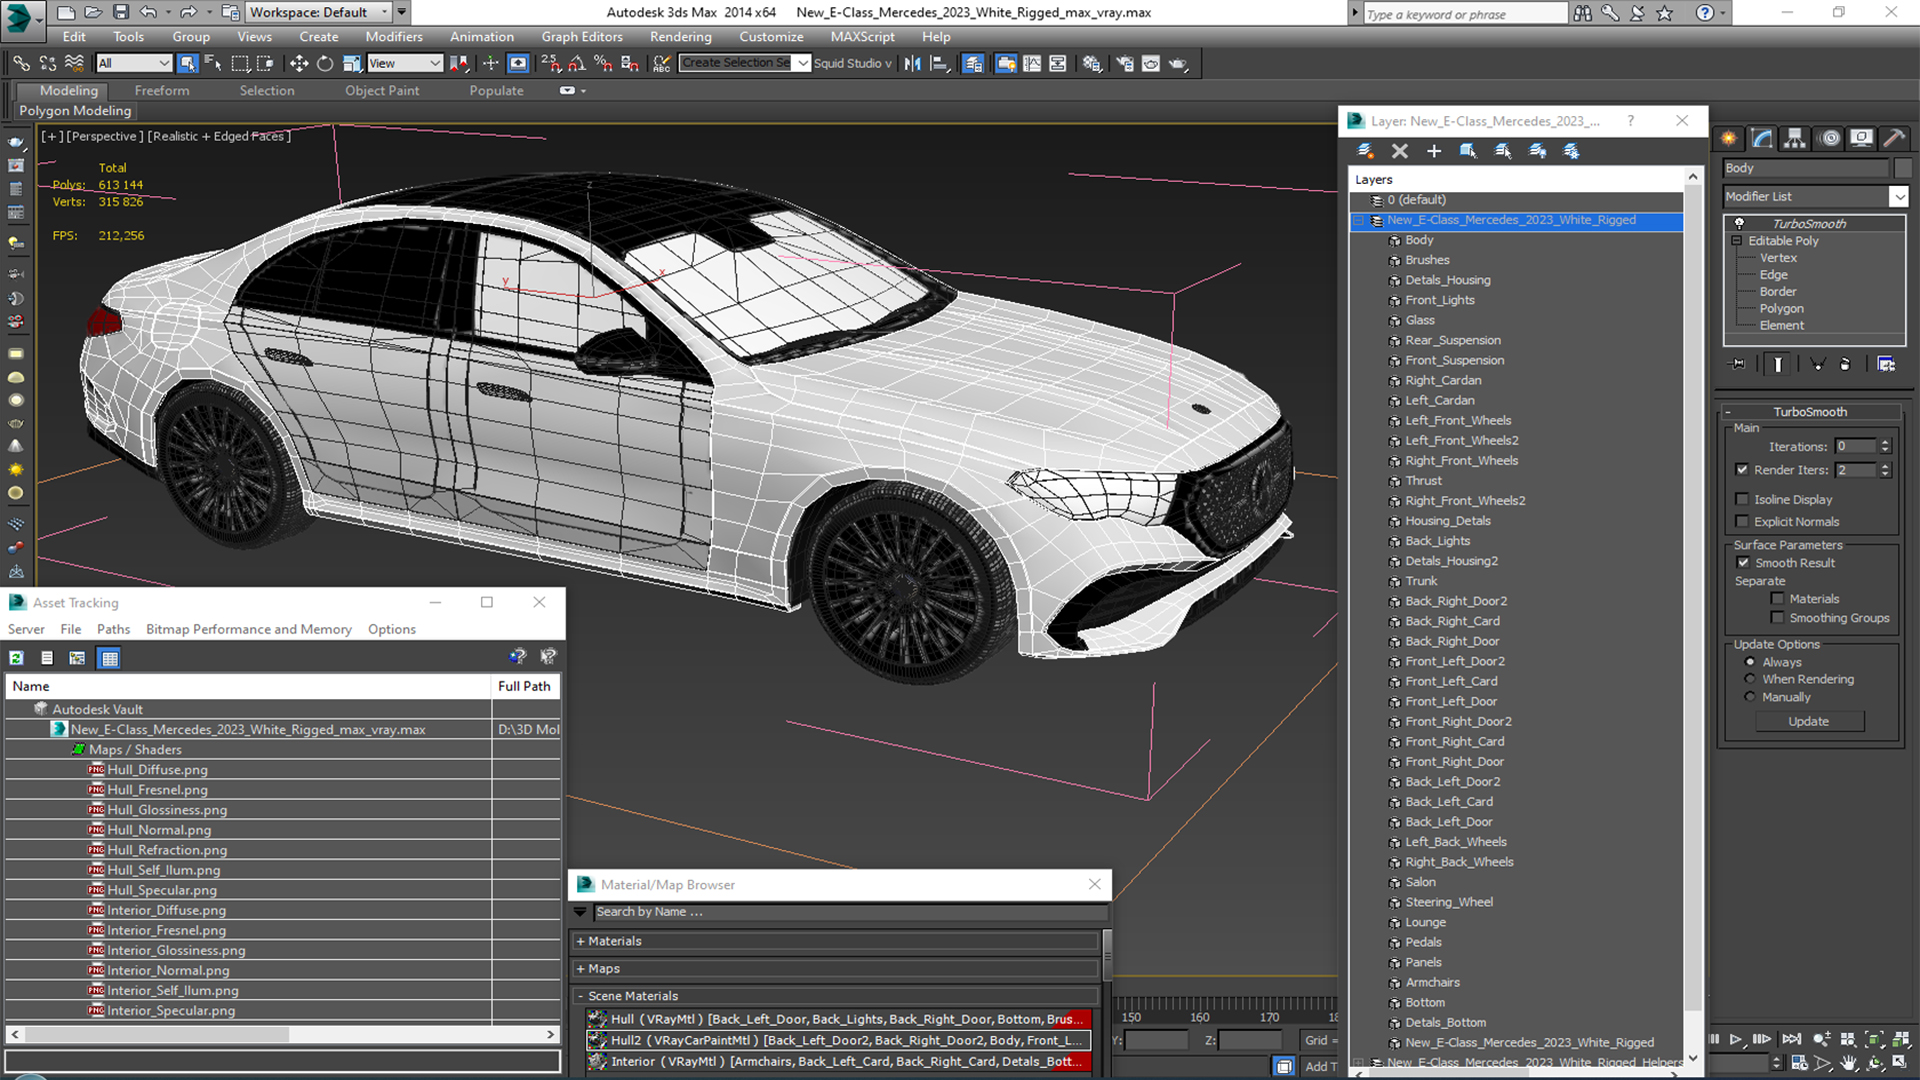Image resolution: width=1920 pixels, height=1080 pixels.
Task: Expand the Materials group in Material/Map Browser
Action: coord(580,941)
